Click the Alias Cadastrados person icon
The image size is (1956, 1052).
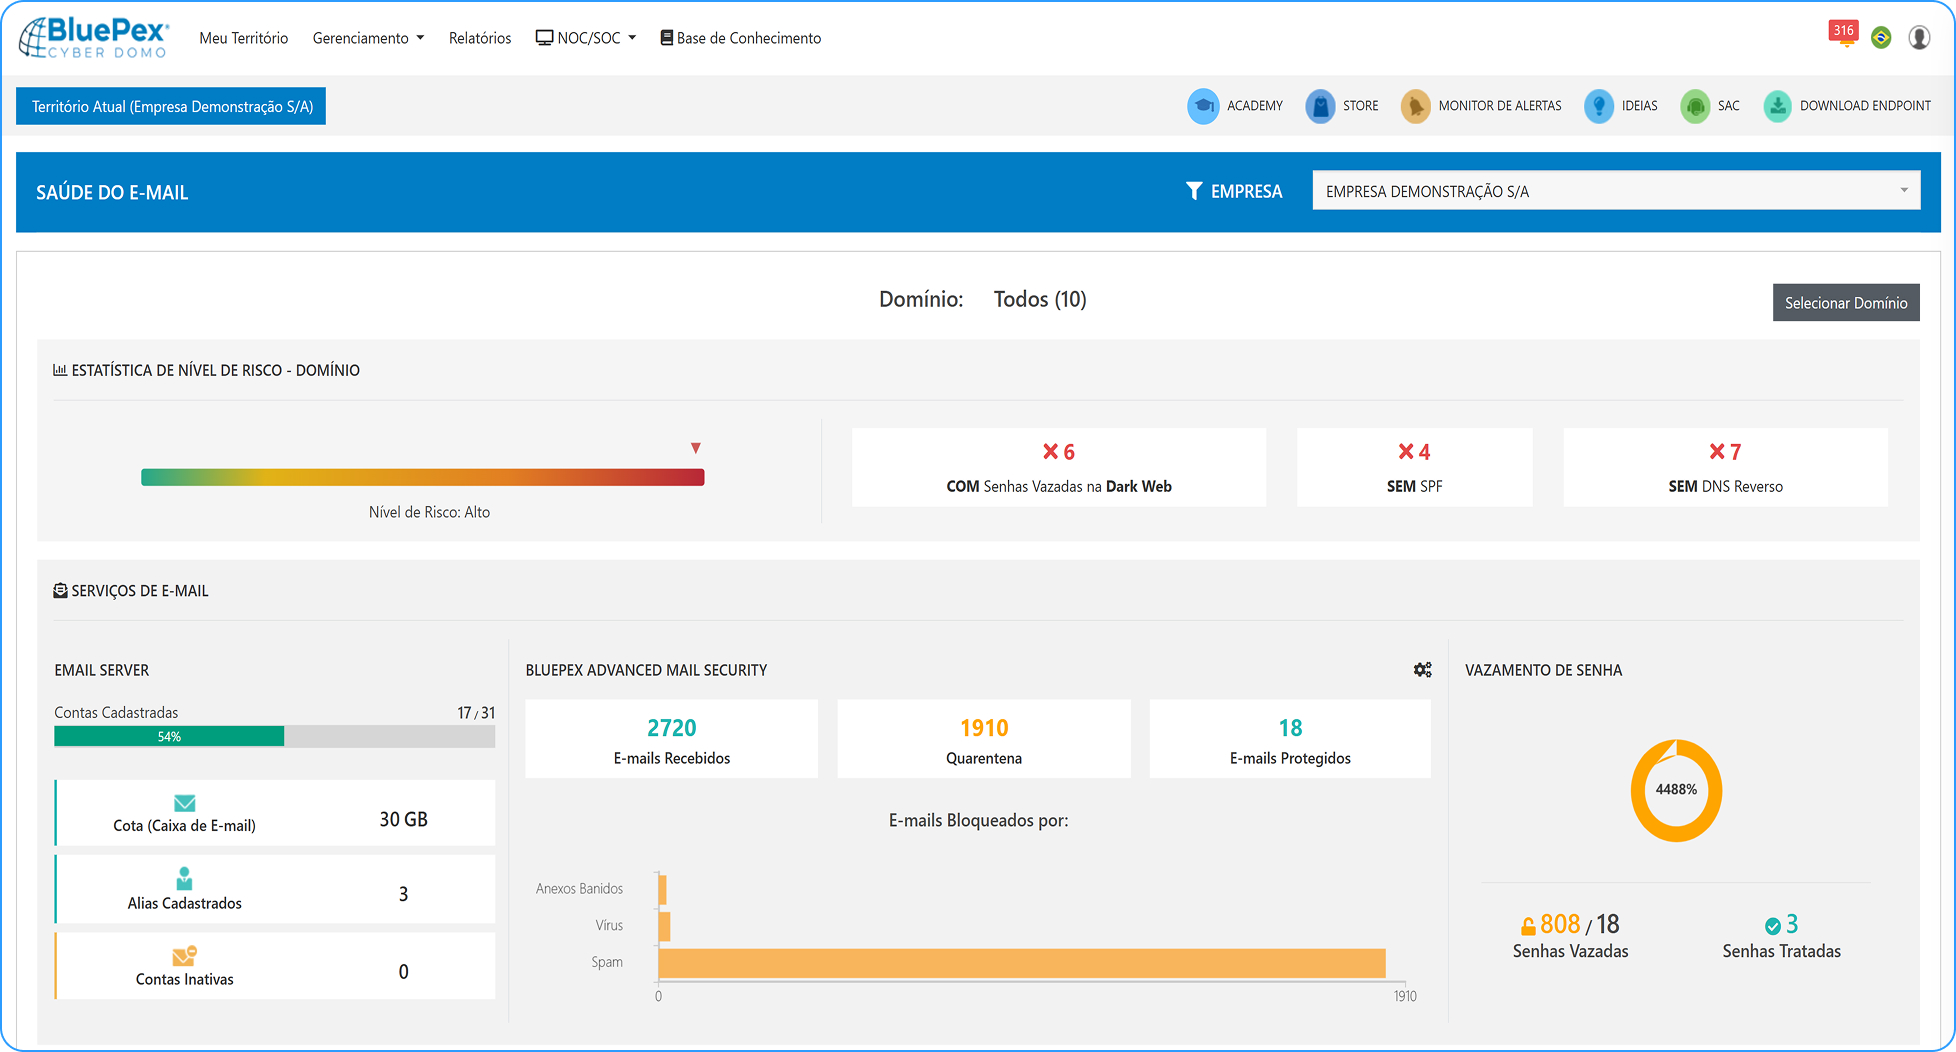point(184,878)
